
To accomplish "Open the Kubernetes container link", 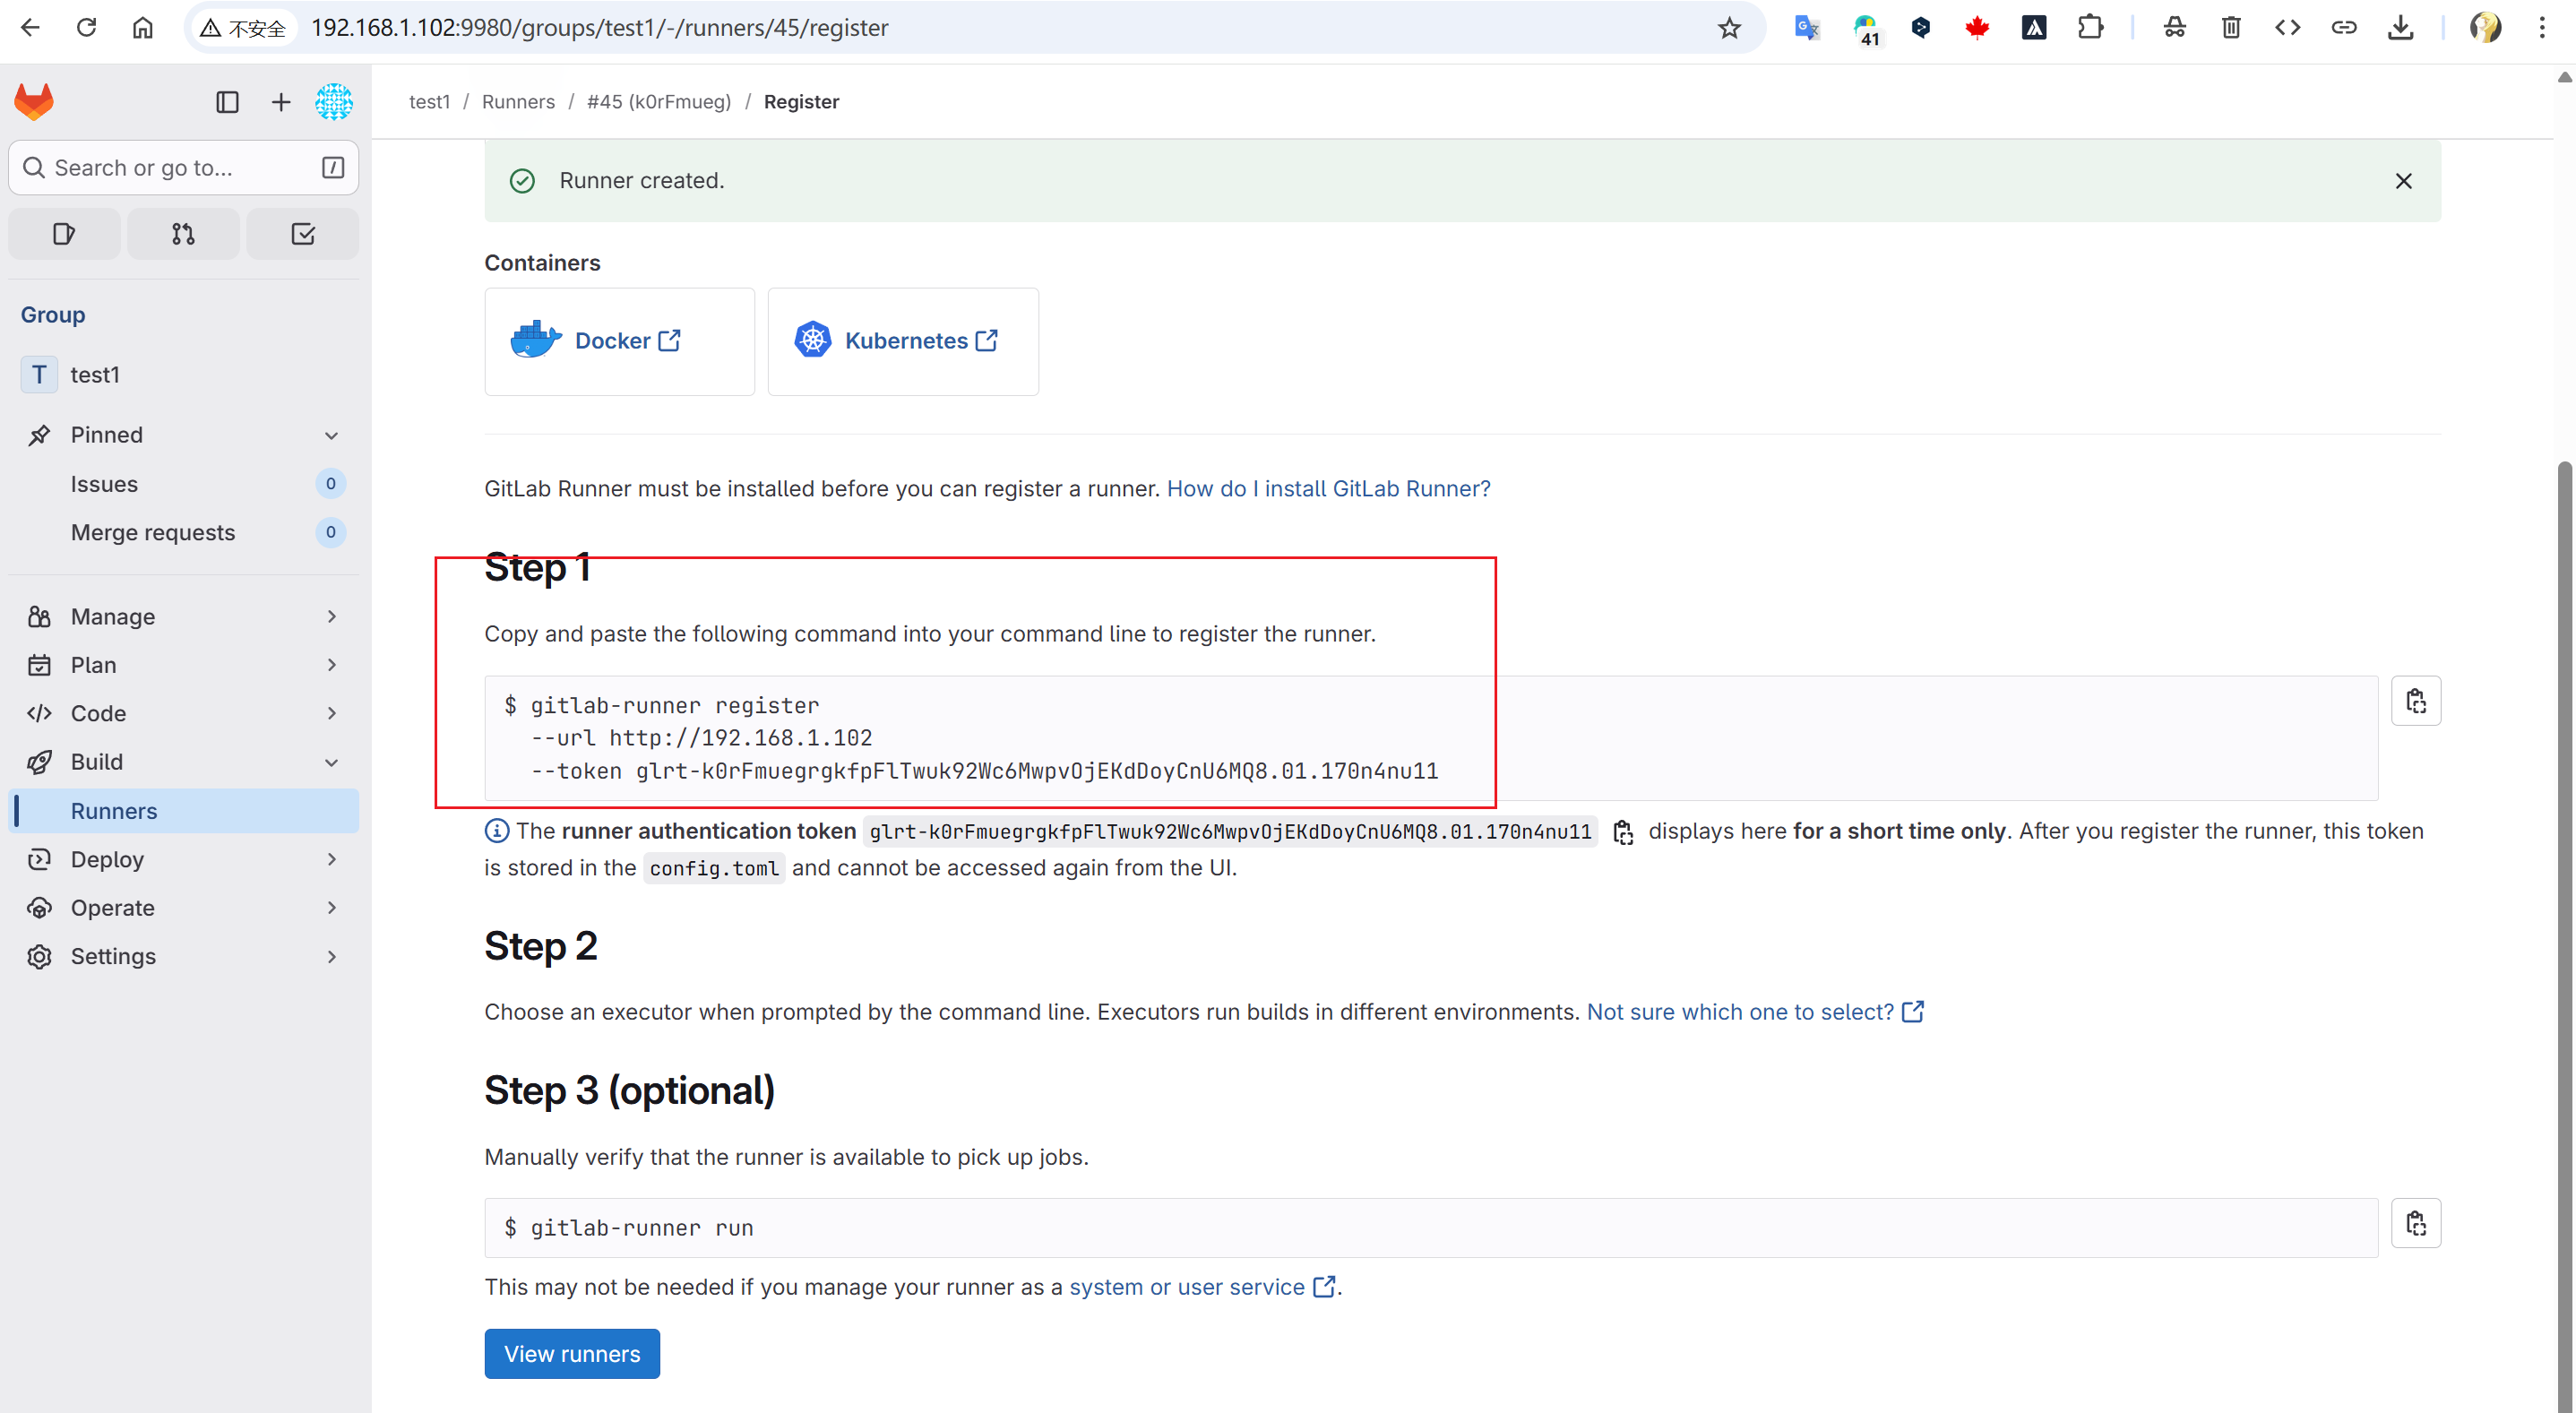I will [905, 341].
